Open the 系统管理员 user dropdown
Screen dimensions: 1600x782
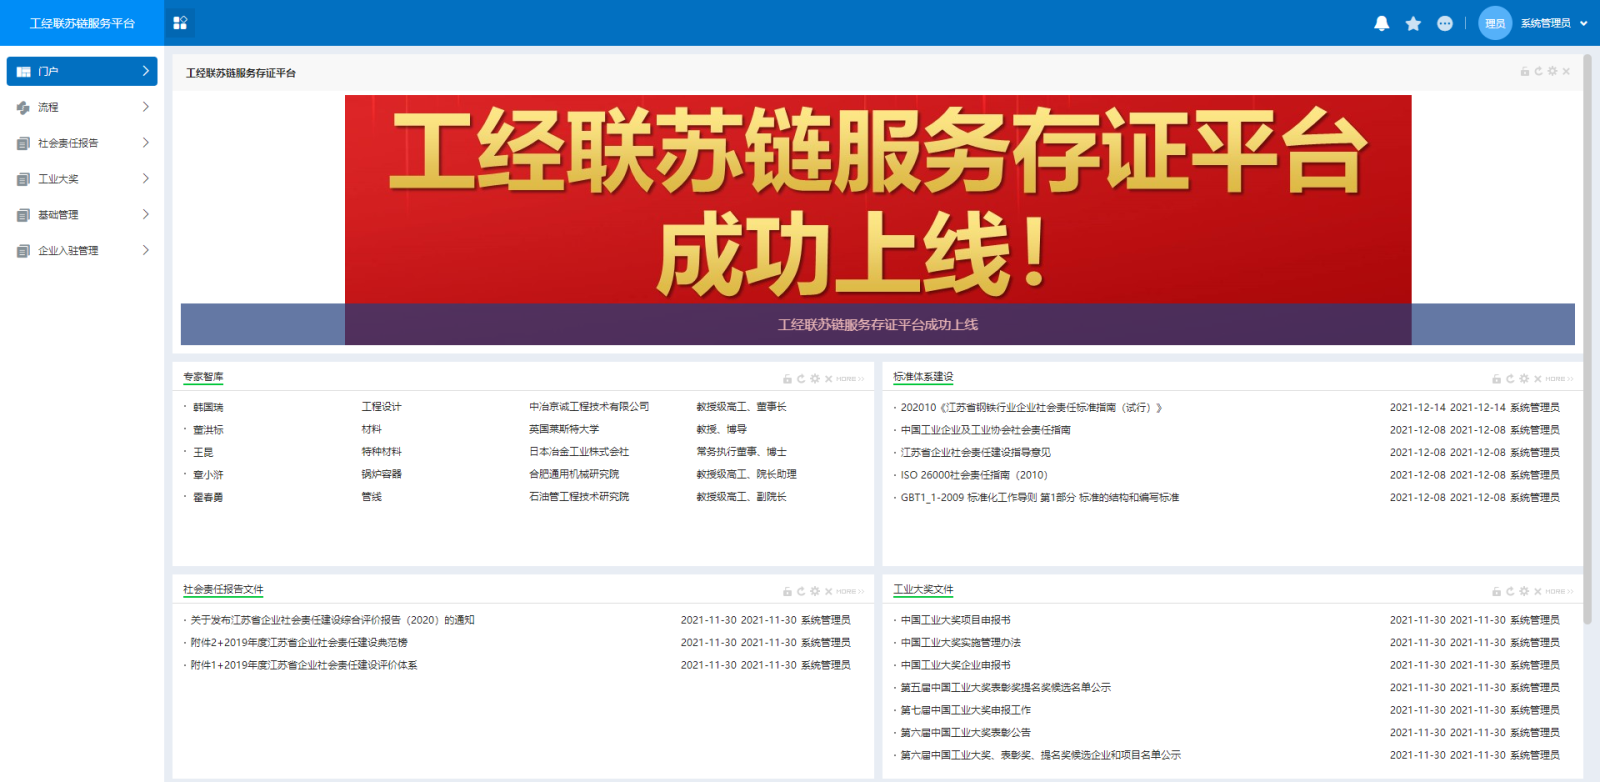(1552, 23)
